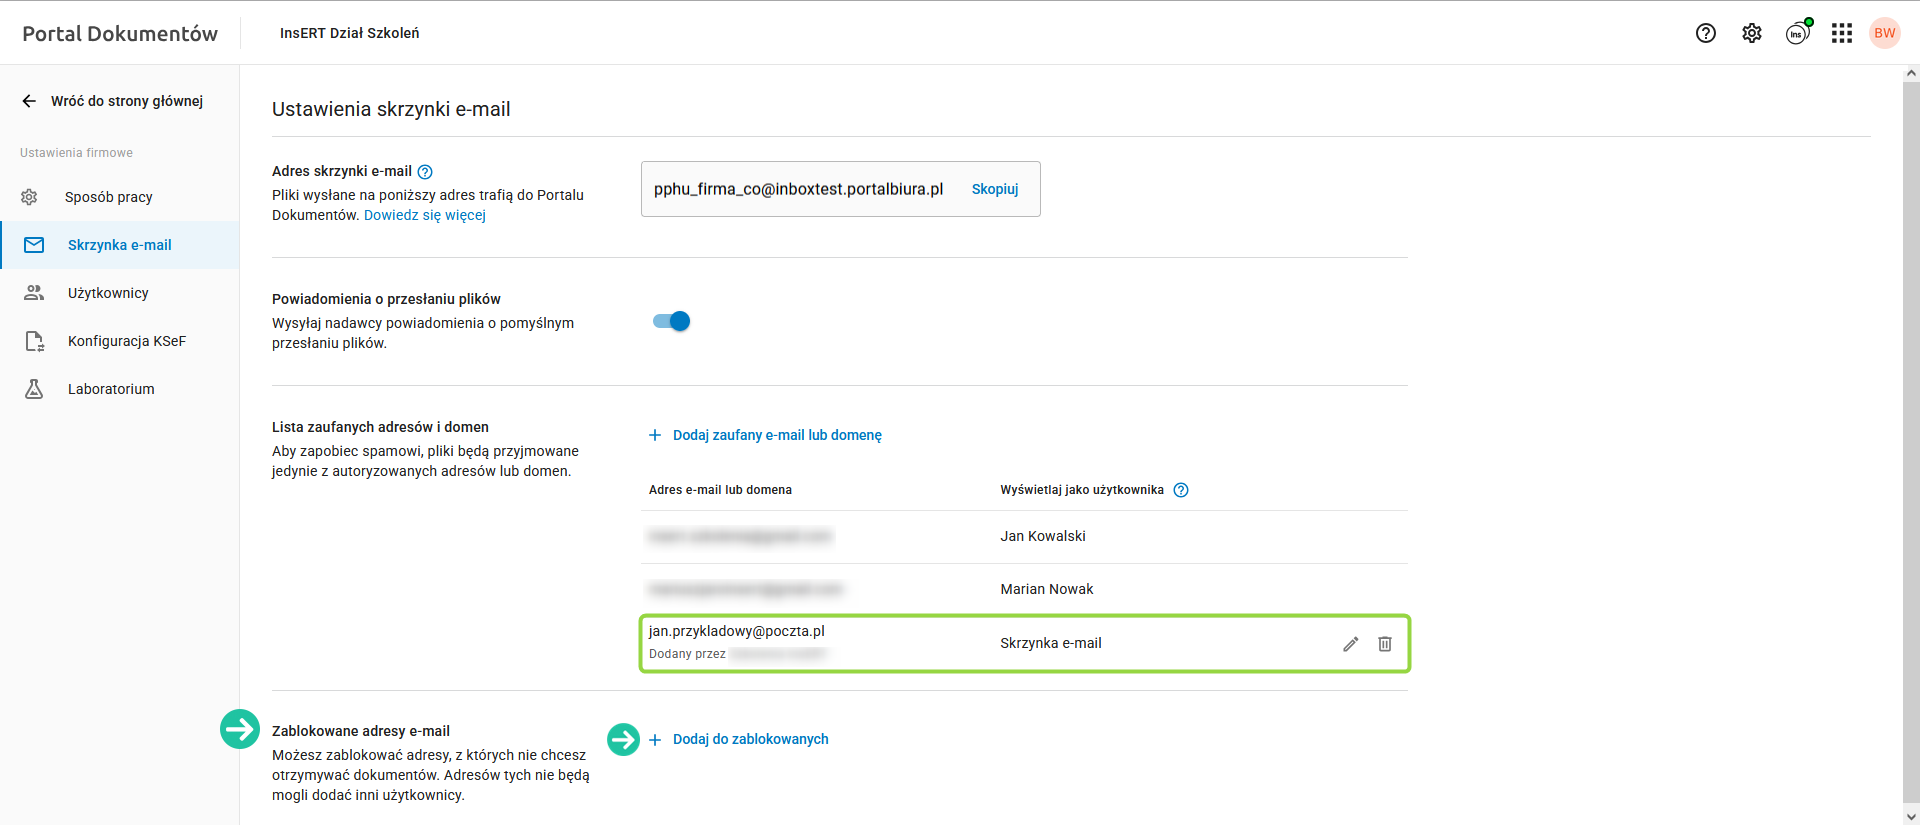Click help icon next to Adres skrzynki e-mail
The height and width of the screenshot is (830, 1920).
(425, 172)
